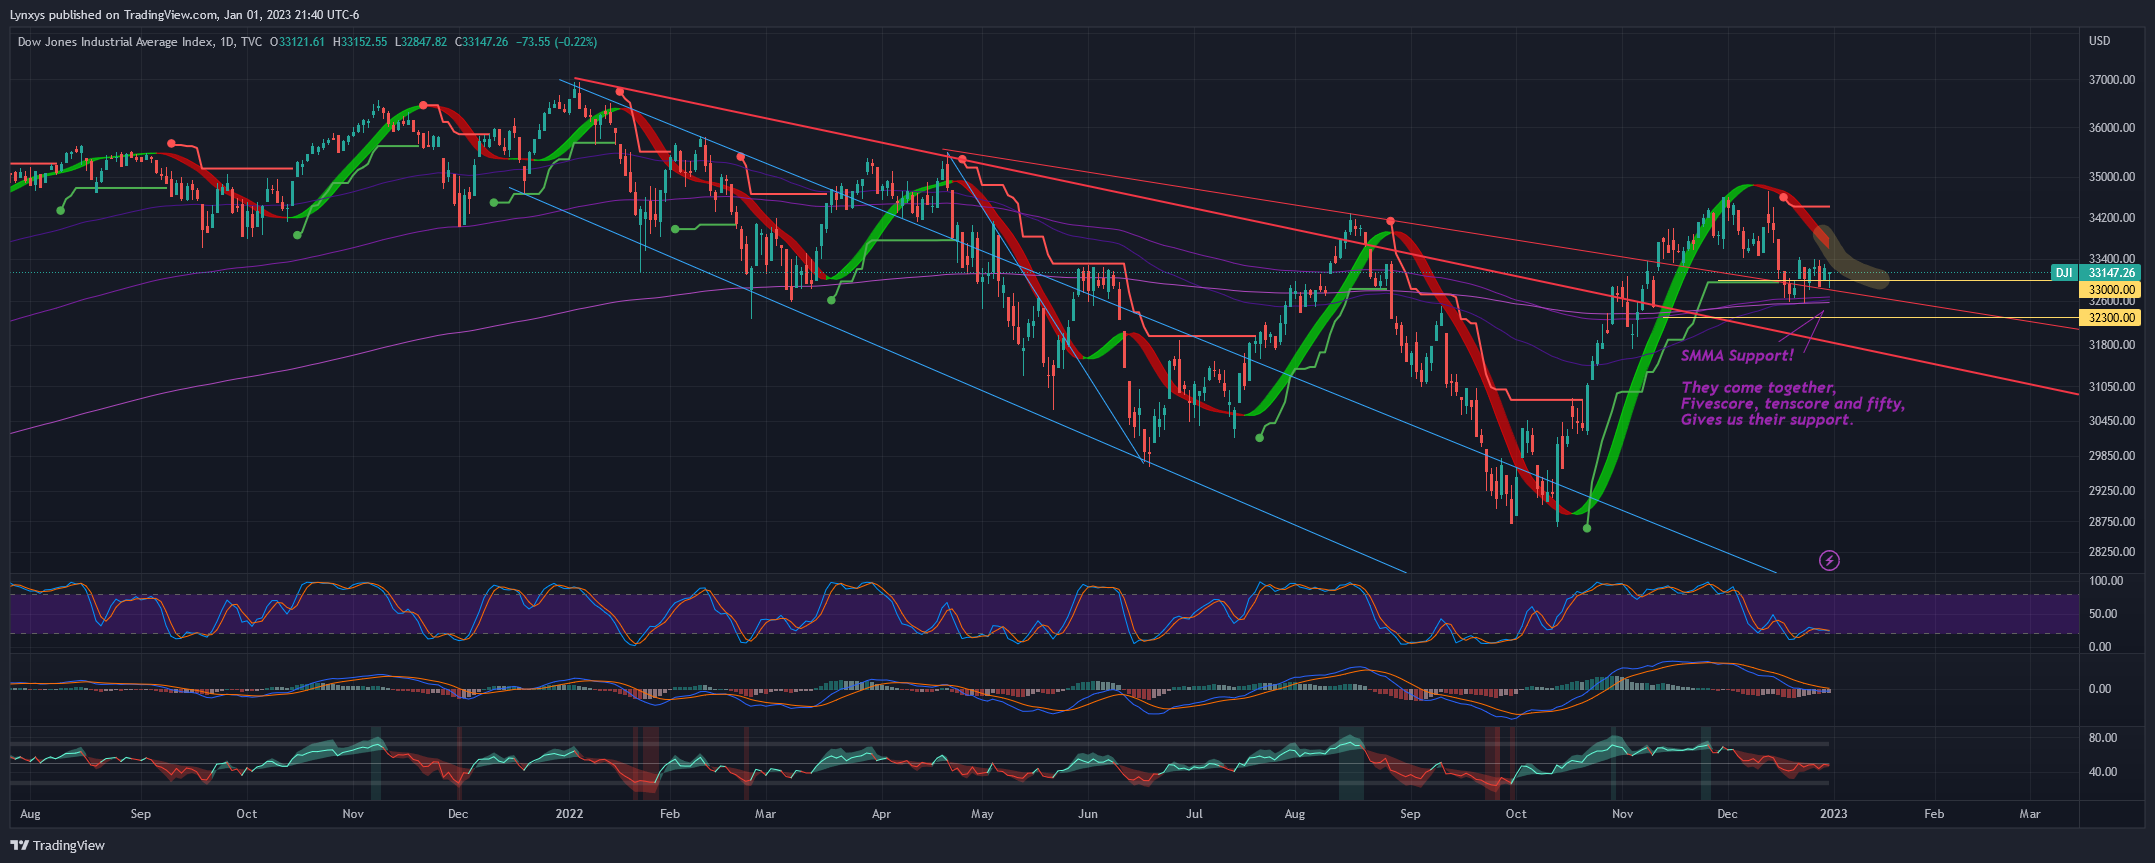Image resolution: width=2155 pixels, height=863 pixels.
Task: Click the 34200.00 price axis label
Action: pyautogui.click(x=2112, y=218)
